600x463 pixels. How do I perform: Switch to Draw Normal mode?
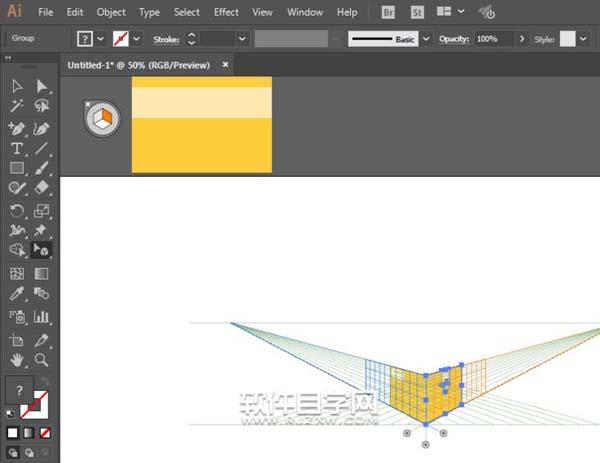click(x=13, y=453)
